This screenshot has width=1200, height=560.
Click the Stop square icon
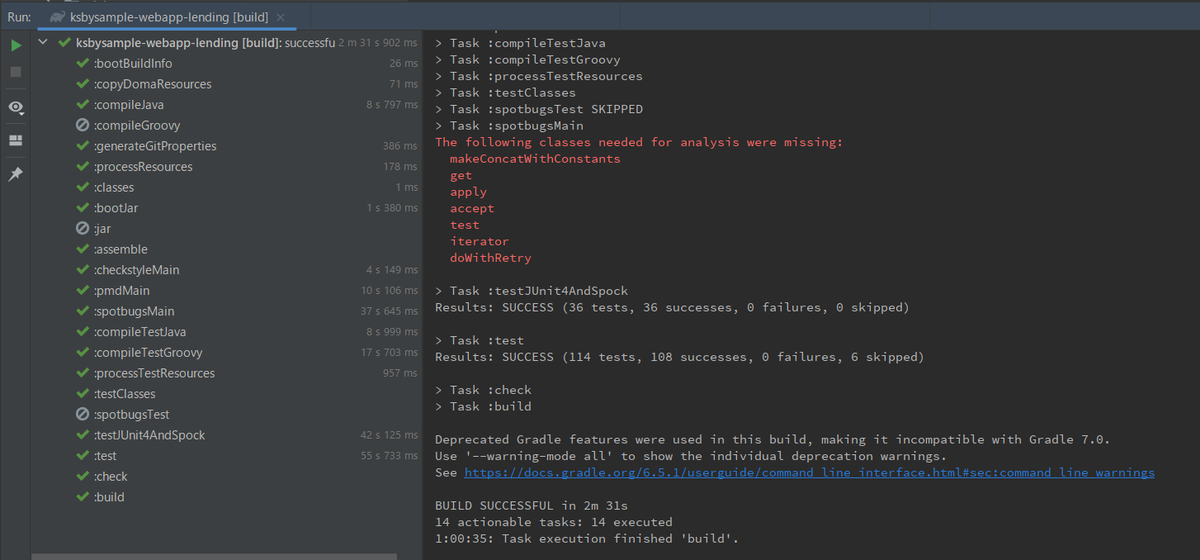(15, 72)
